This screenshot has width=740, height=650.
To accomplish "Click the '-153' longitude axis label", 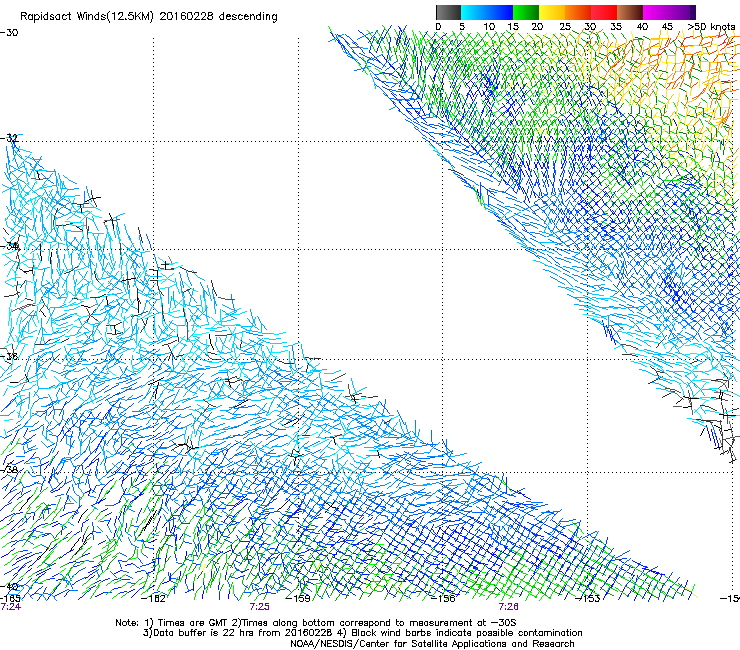I will click(x=587, y=599).
